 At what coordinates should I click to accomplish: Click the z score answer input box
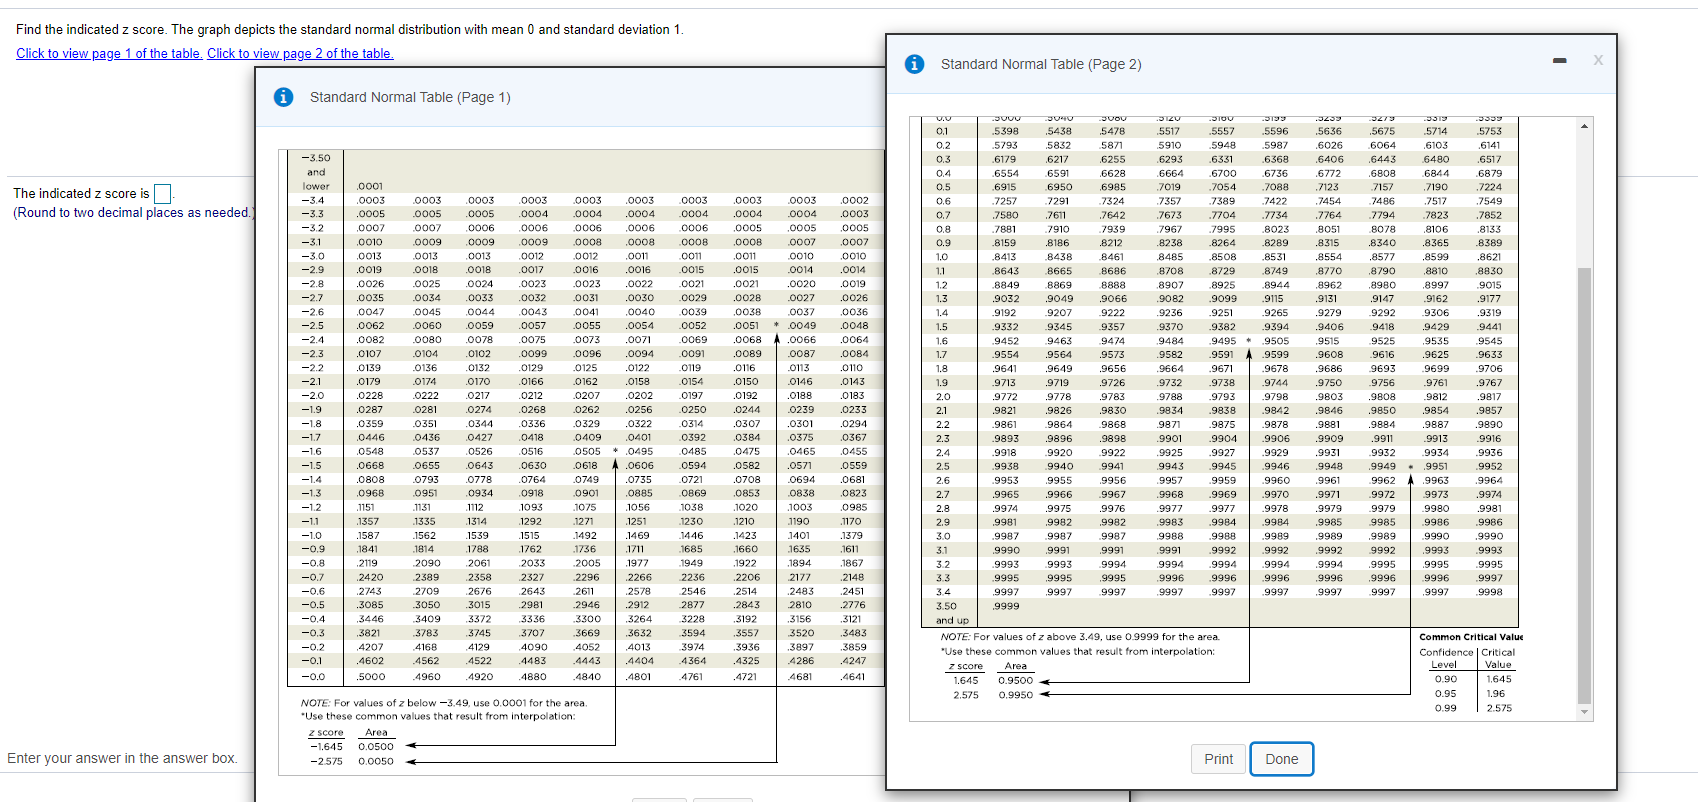coord(163,193)
